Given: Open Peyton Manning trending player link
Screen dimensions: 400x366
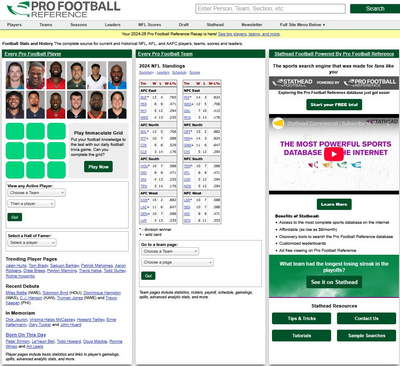Looking at the screenshot, I should click(x=62, y=271).
